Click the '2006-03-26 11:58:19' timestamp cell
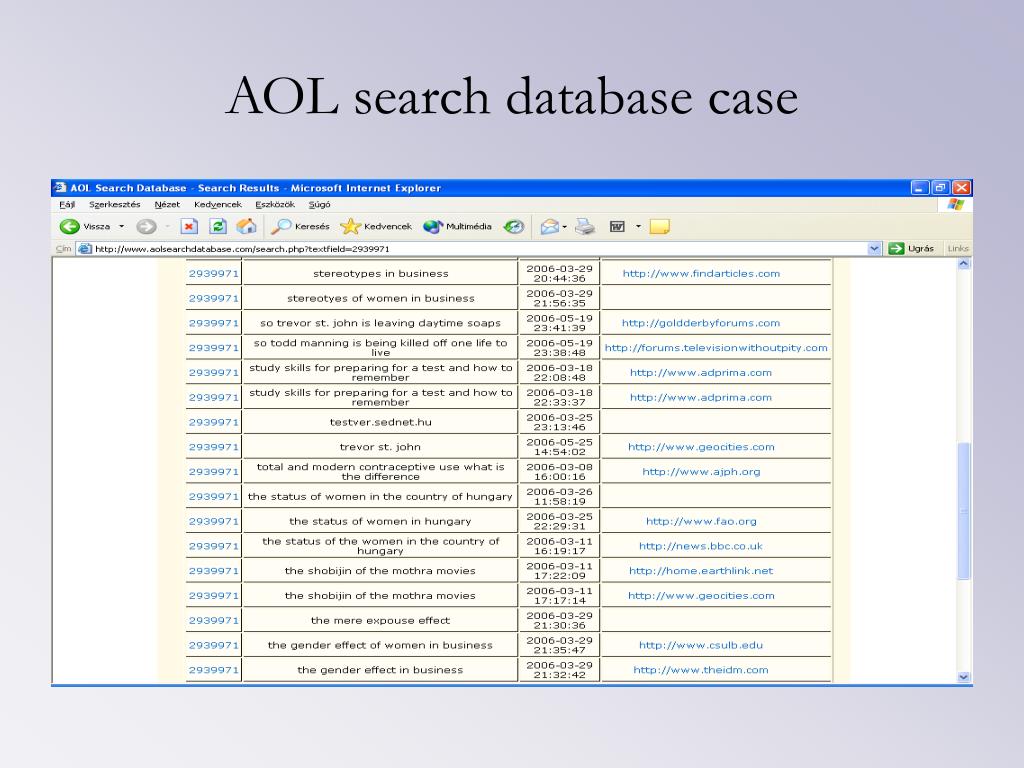Viewport: 1024px width, 768px height. pyautogui.click(x=560, y=496)
